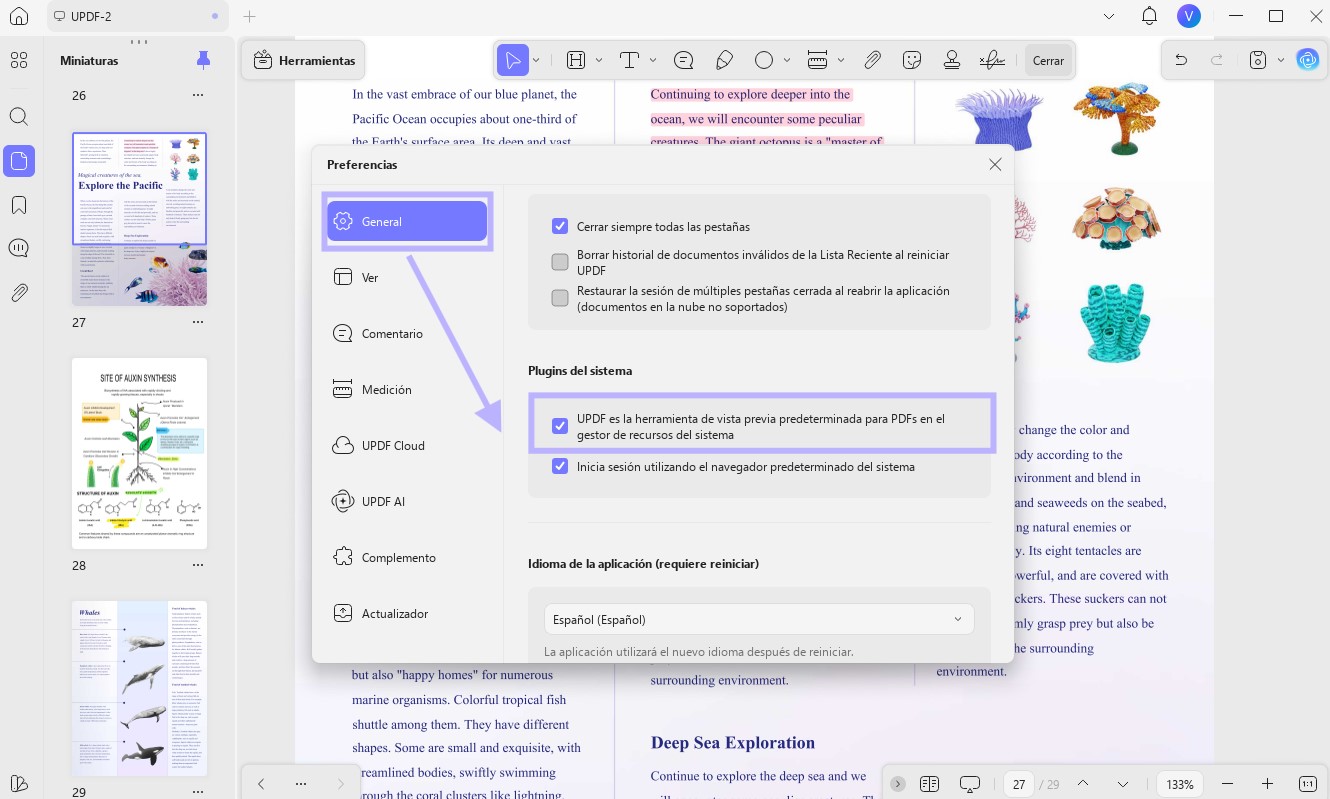1330x799 pixels.
Task: Switch to the UPDF AI preferences tab
Action: [408, 501]
